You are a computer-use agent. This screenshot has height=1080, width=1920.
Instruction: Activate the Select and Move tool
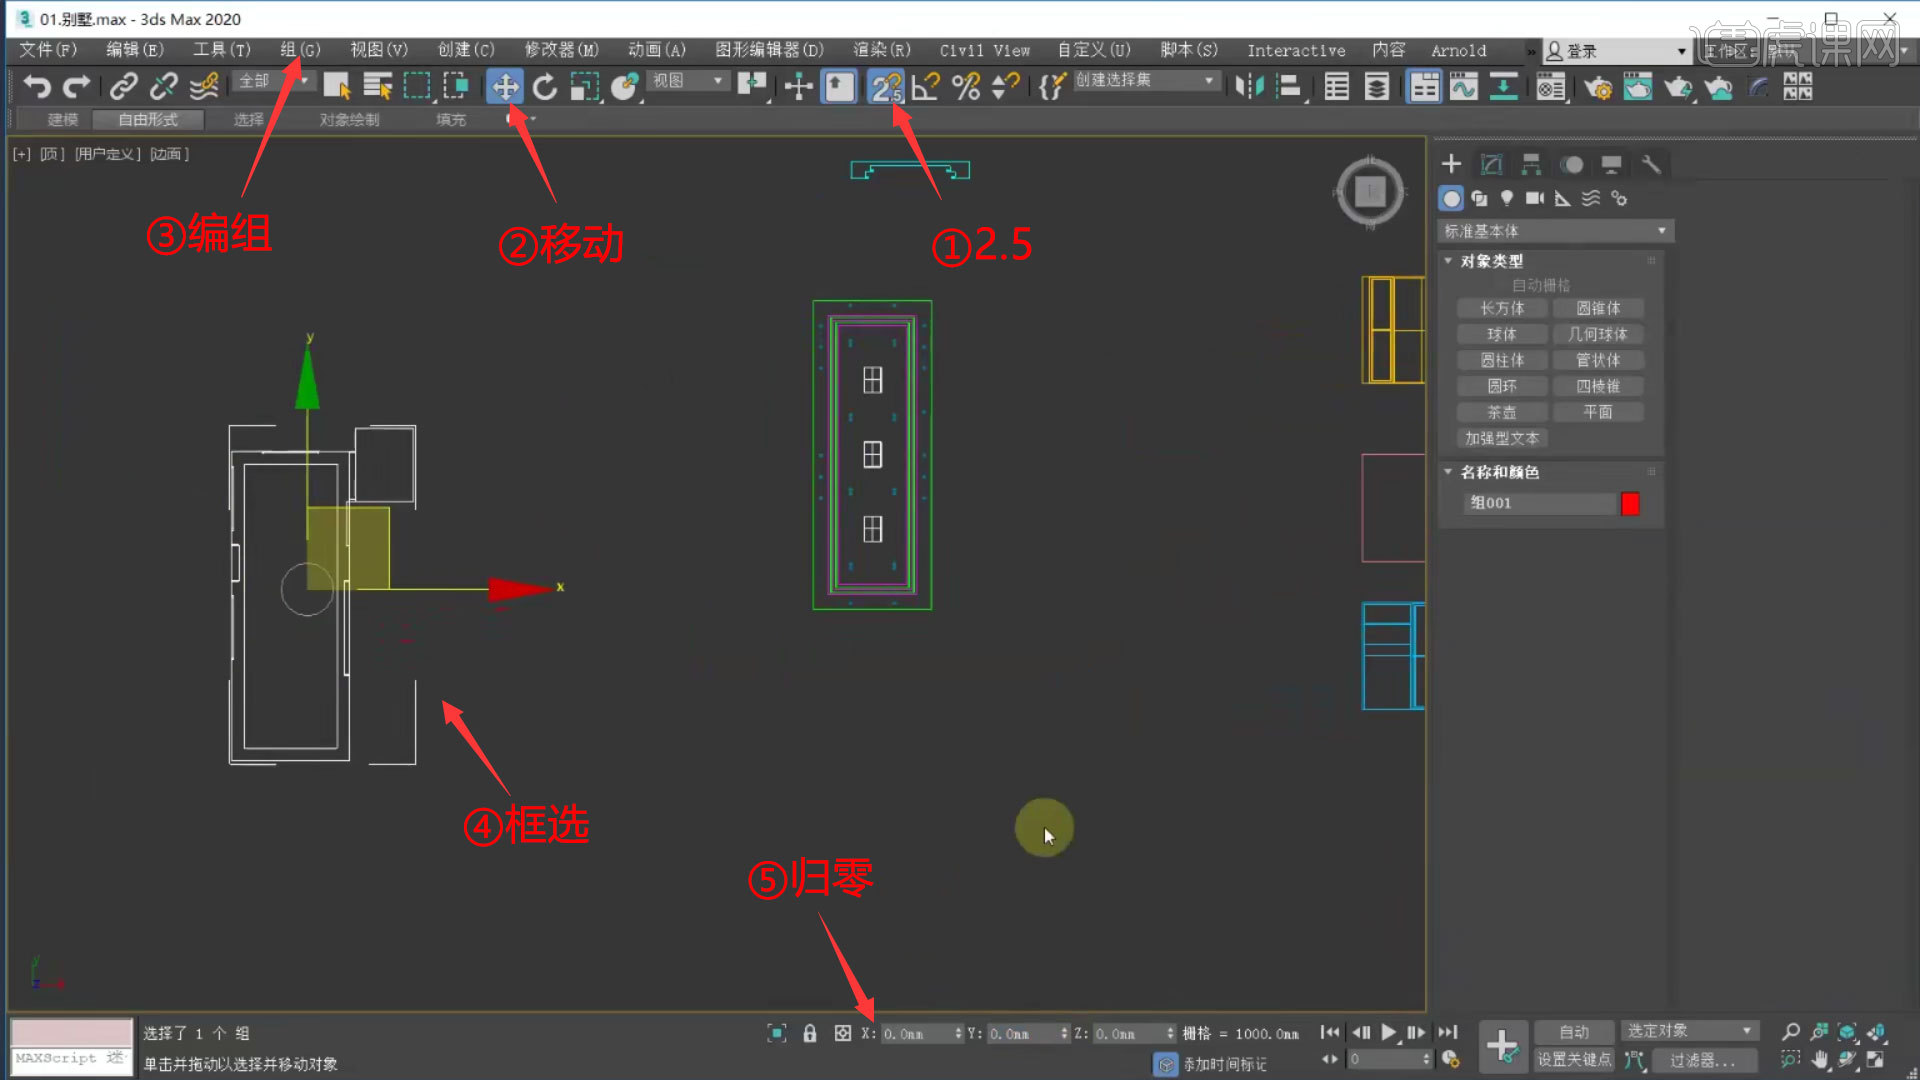pyautogui.click(x=505, y=87)
